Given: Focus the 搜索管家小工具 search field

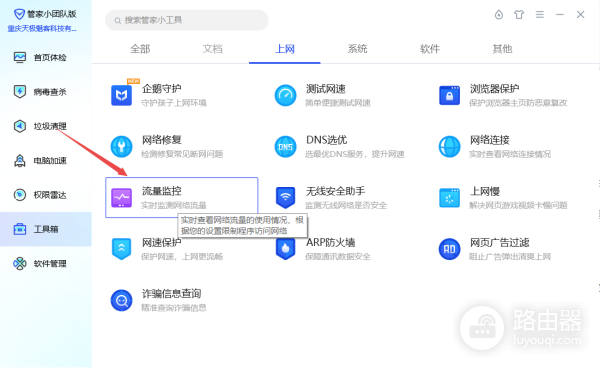Looking at the screenshot, I should point(187,20).
